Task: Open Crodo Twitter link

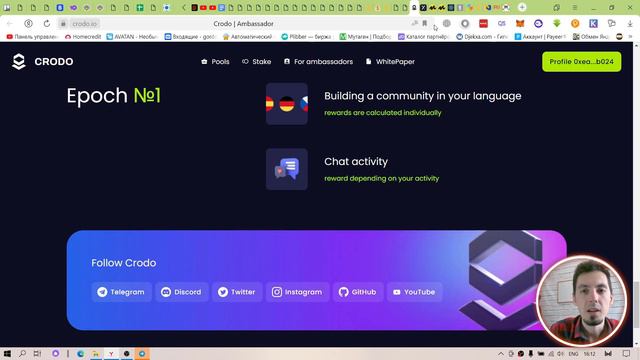Action: click(237, 292)
